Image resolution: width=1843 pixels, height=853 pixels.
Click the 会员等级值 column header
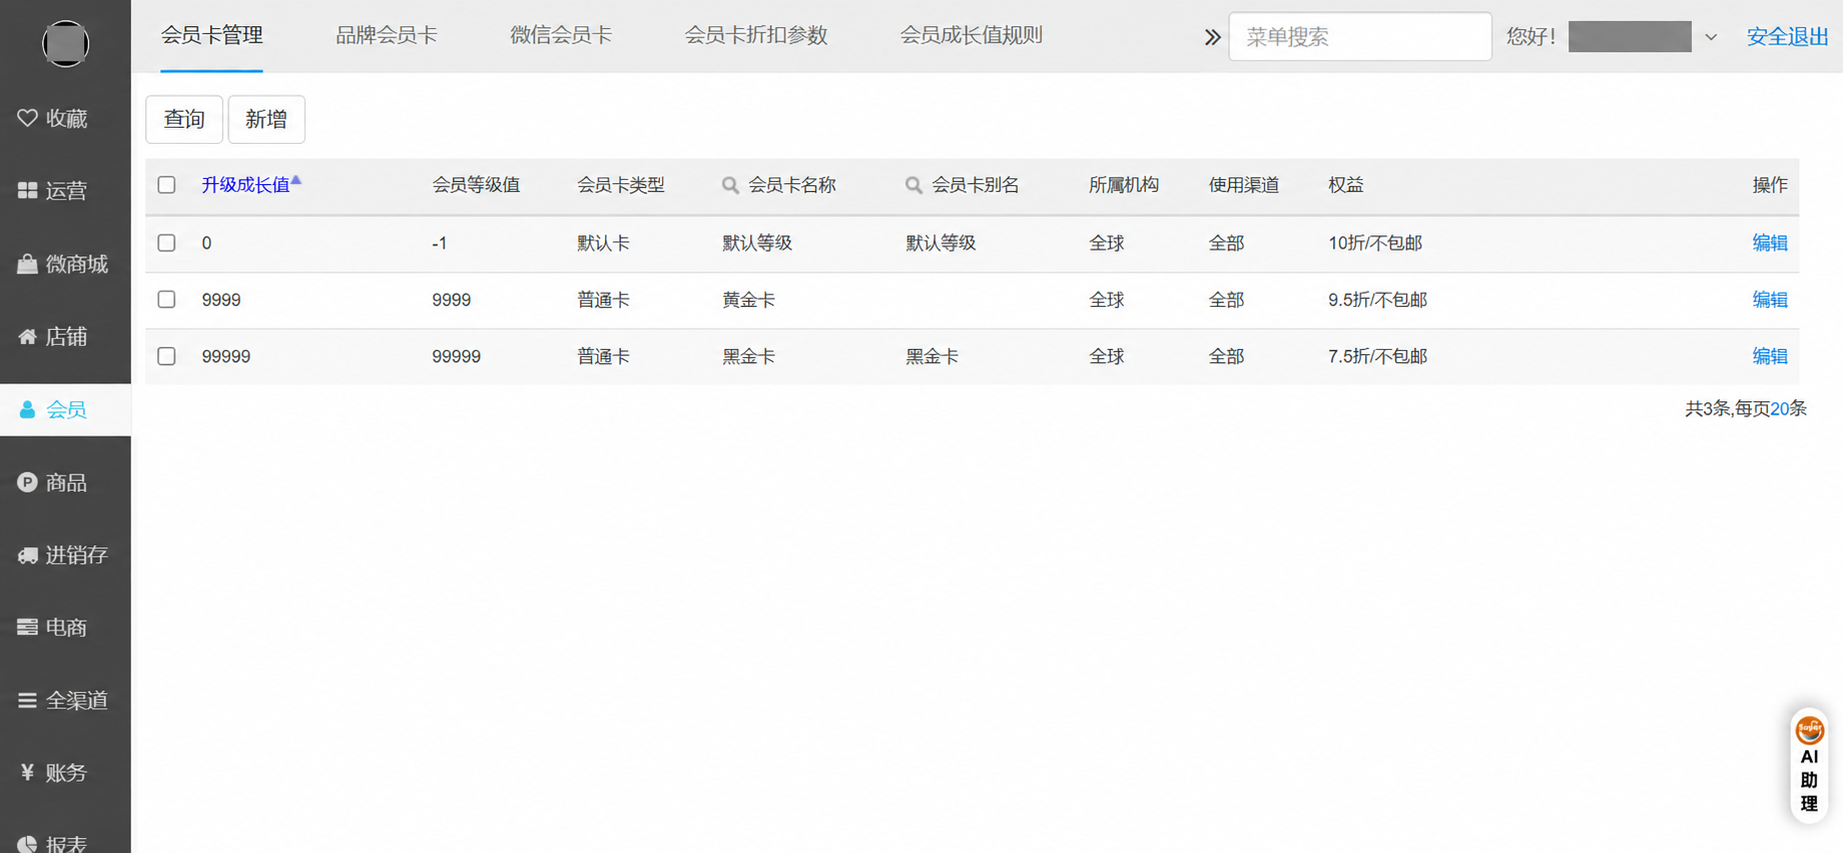(x=476, y=185)
